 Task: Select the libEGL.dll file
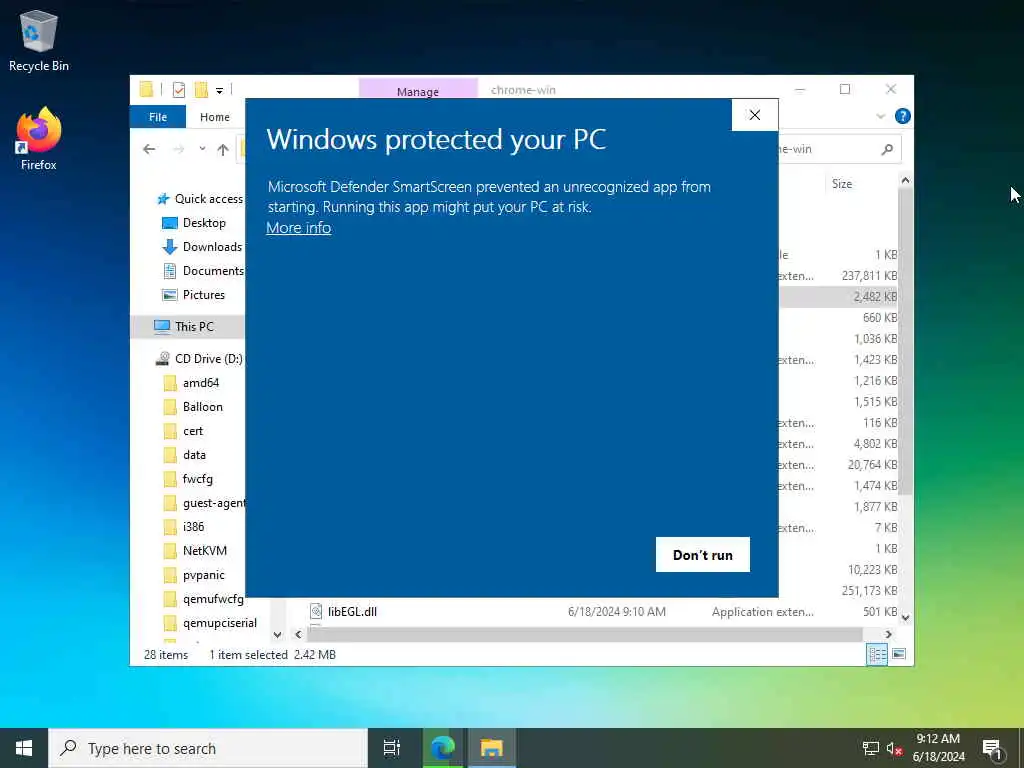(x=353, y=612)
